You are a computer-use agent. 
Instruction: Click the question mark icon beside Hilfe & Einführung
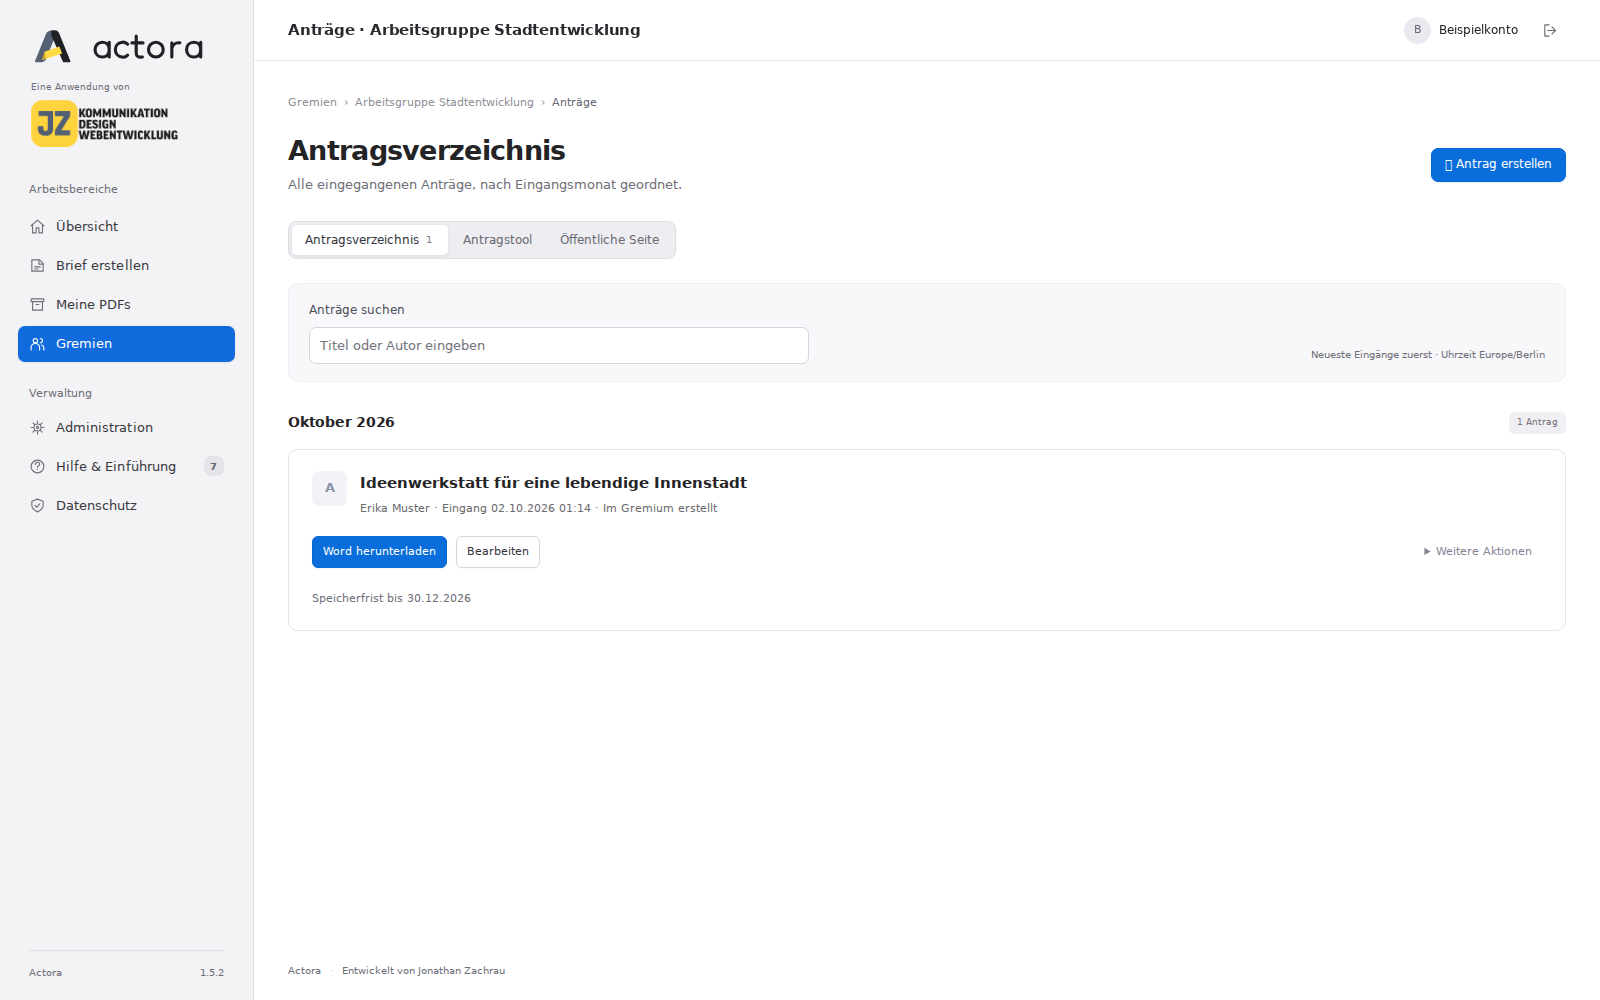38,467
